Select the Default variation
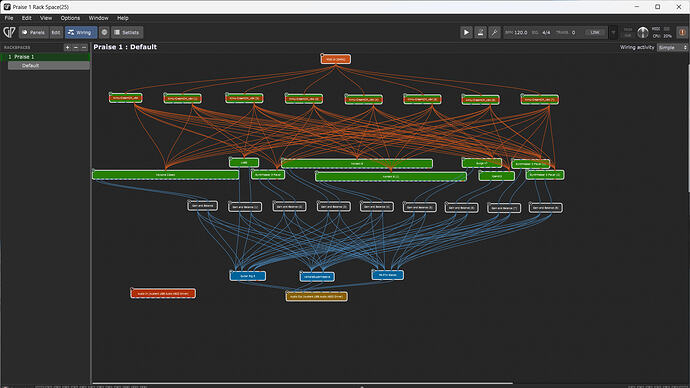This screenshot has width=690, height=388. pyautogui.click(x=48, y=66)
